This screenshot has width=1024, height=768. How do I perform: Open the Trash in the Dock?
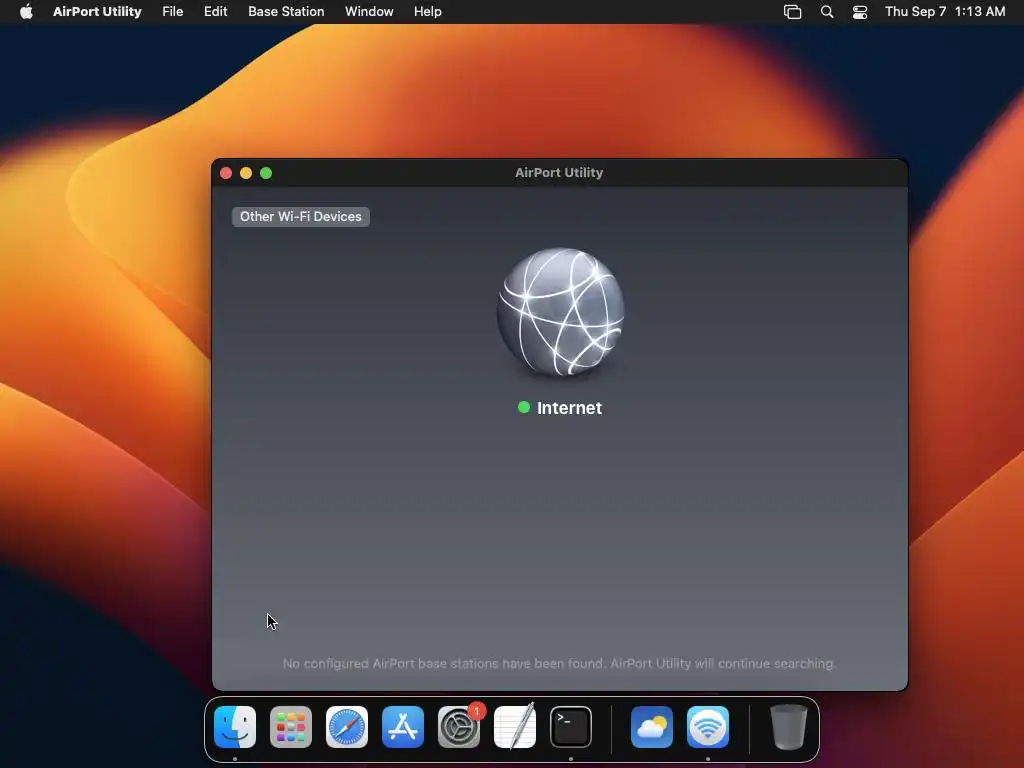[x=788, y=726]
